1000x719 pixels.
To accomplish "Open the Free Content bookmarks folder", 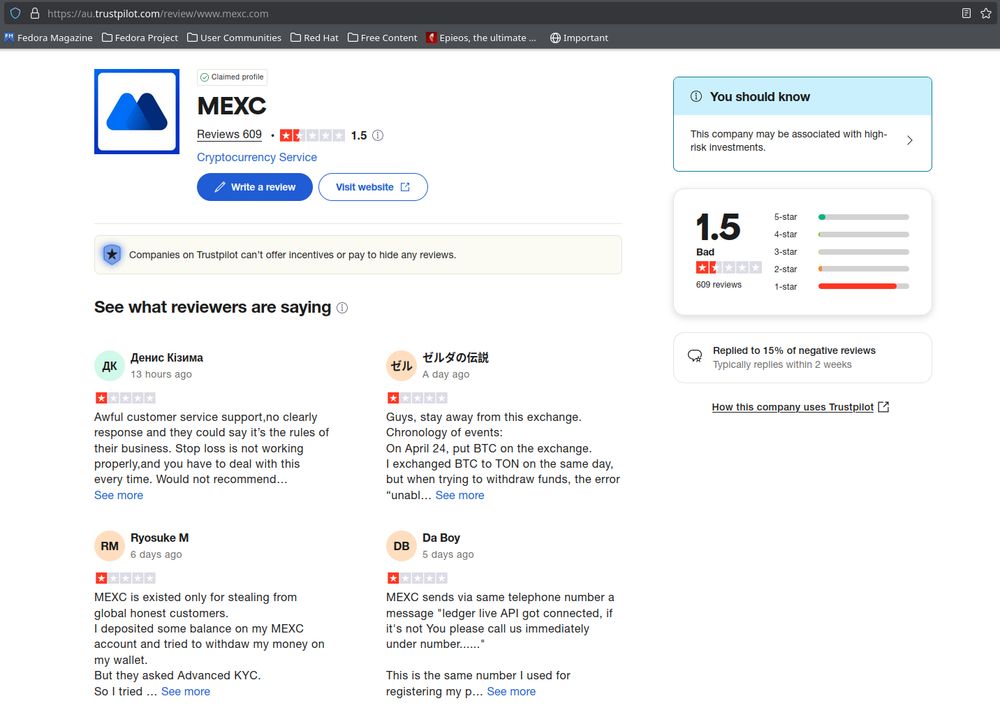I will click(x=383, y=38).
